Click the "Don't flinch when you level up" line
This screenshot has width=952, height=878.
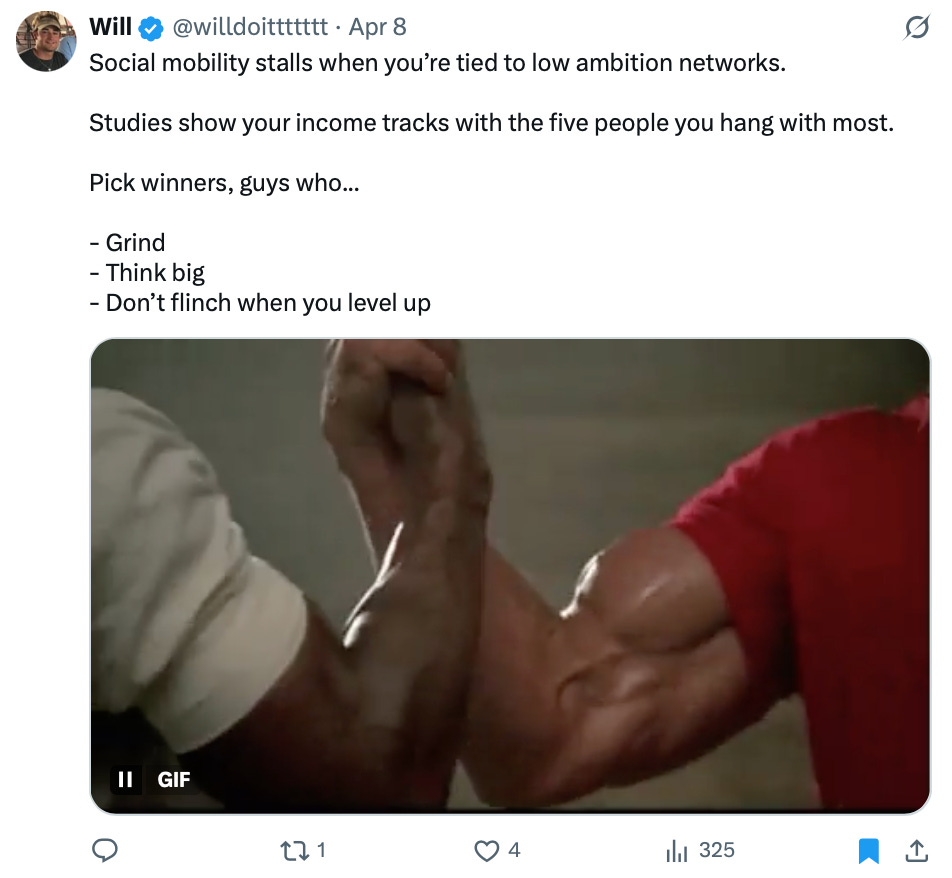coord(260,302)
